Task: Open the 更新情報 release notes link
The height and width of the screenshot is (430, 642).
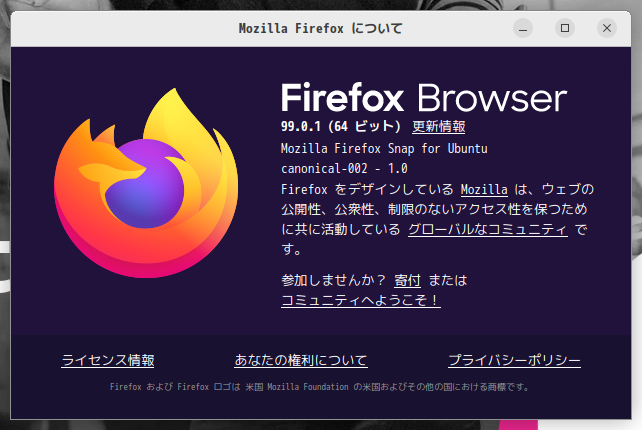Action: click(439, 127)
